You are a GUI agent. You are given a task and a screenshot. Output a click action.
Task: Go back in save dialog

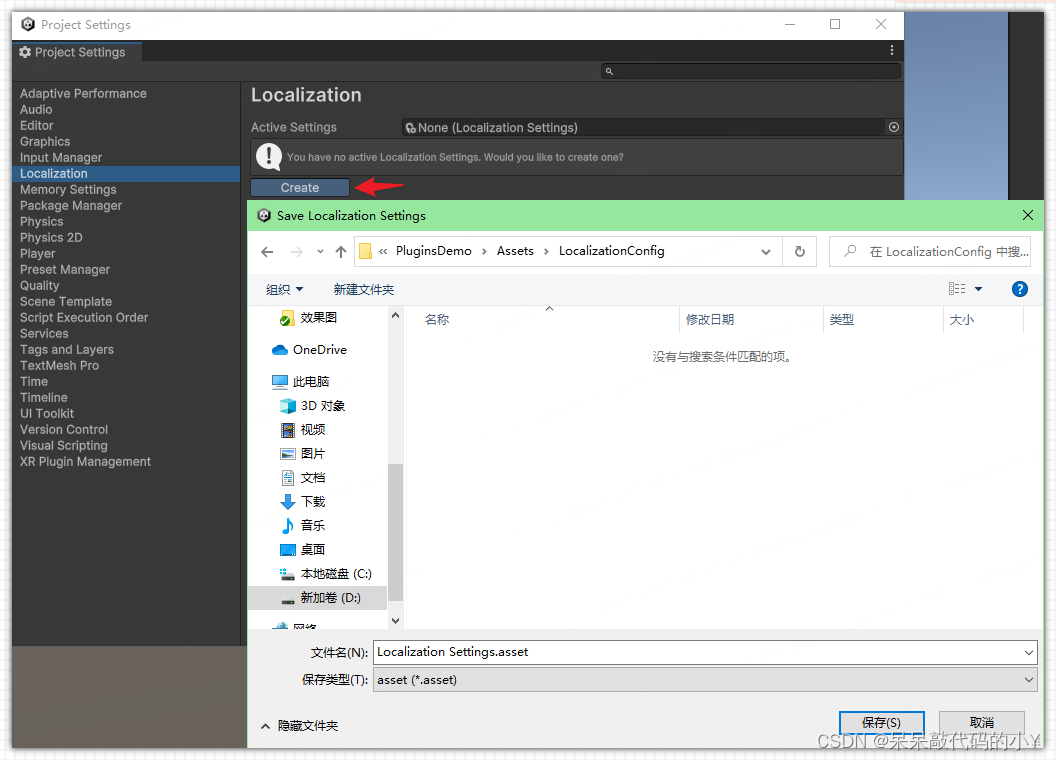(267, 252)
